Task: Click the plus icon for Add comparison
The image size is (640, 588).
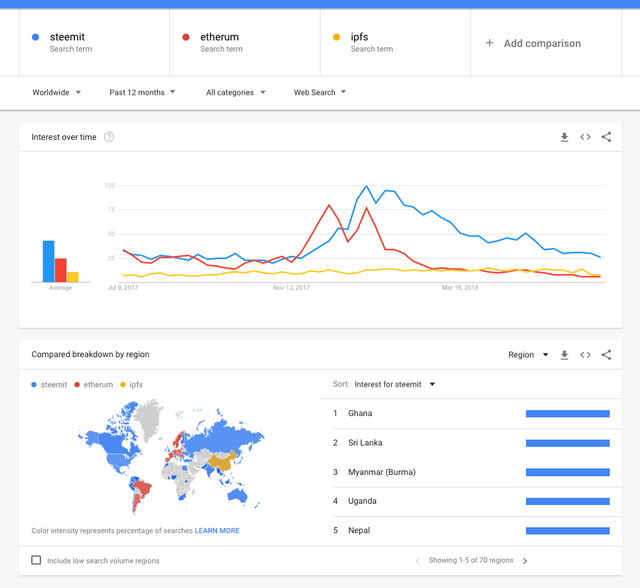Action: 489,43
